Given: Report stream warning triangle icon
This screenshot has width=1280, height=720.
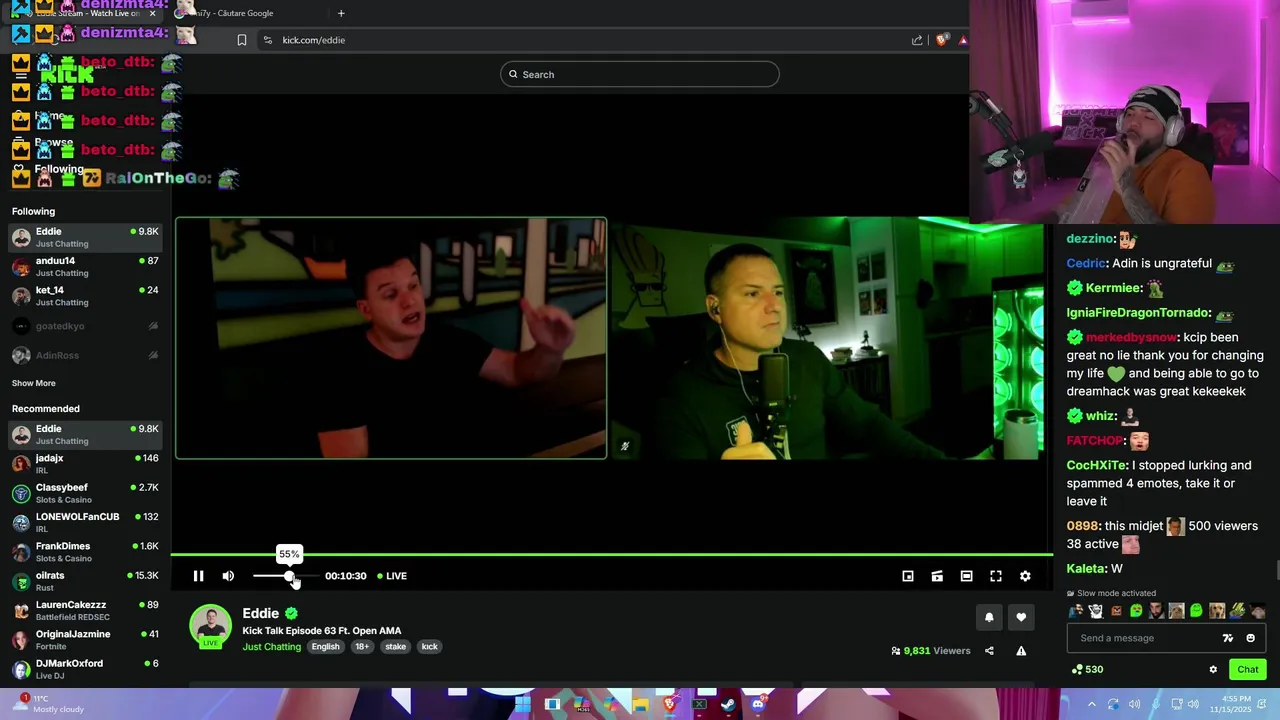Looking at the screenshot, I should pyautogui.click(x=1021, y=651).
